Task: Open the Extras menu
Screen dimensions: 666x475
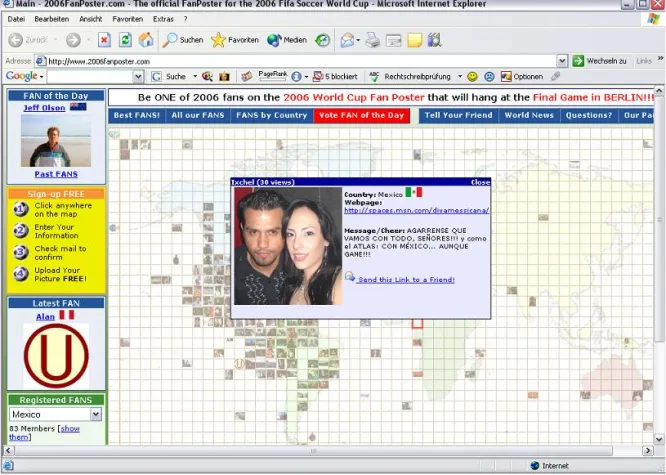Action: pyautogui.click(x=163, y=19)
